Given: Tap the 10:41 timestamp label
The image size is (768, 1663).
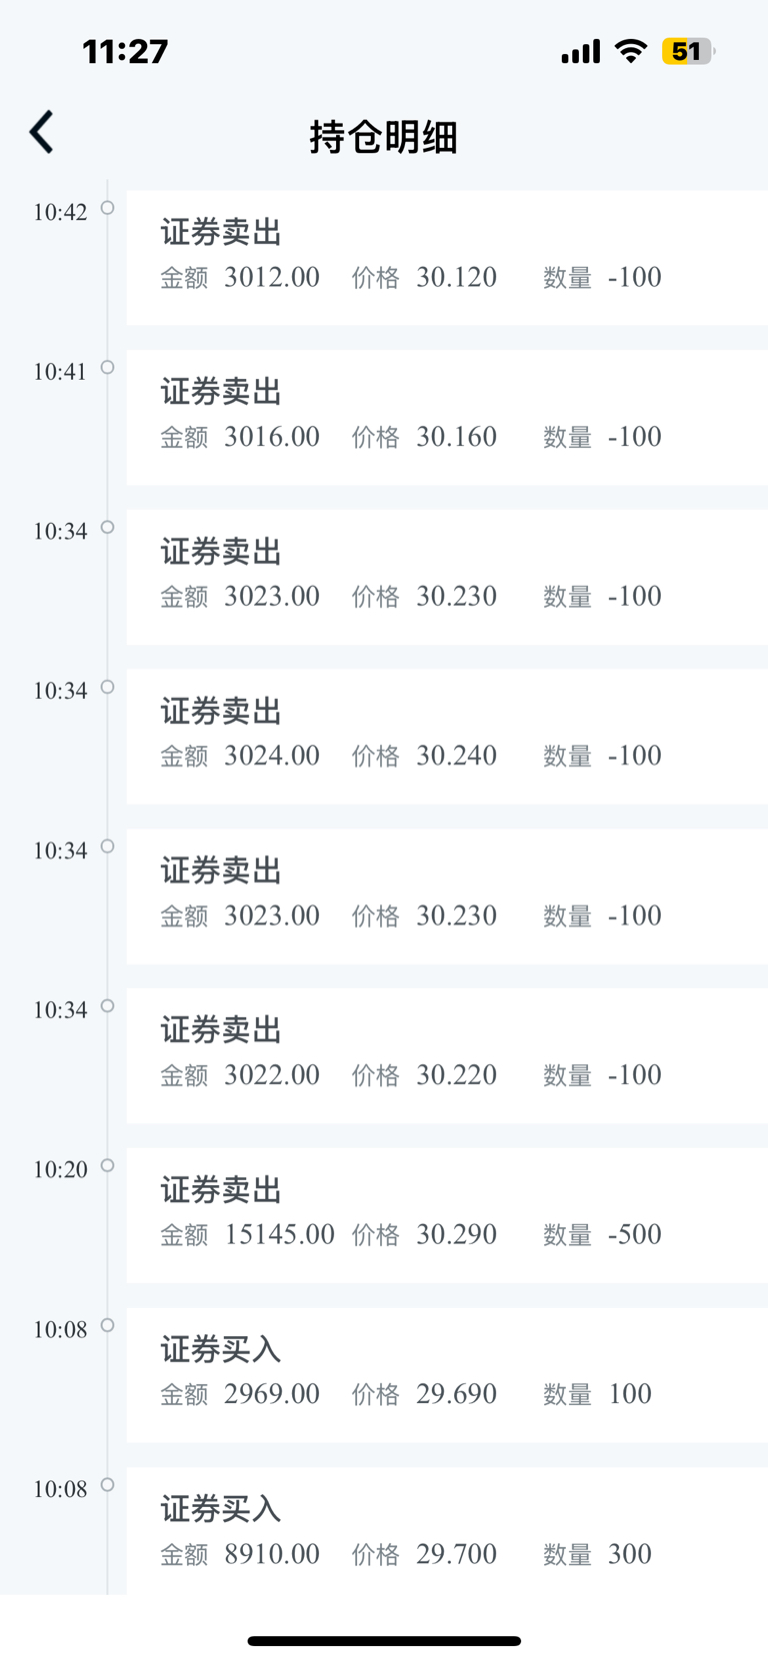Looking at the screenshot, I should coord(60,372).
